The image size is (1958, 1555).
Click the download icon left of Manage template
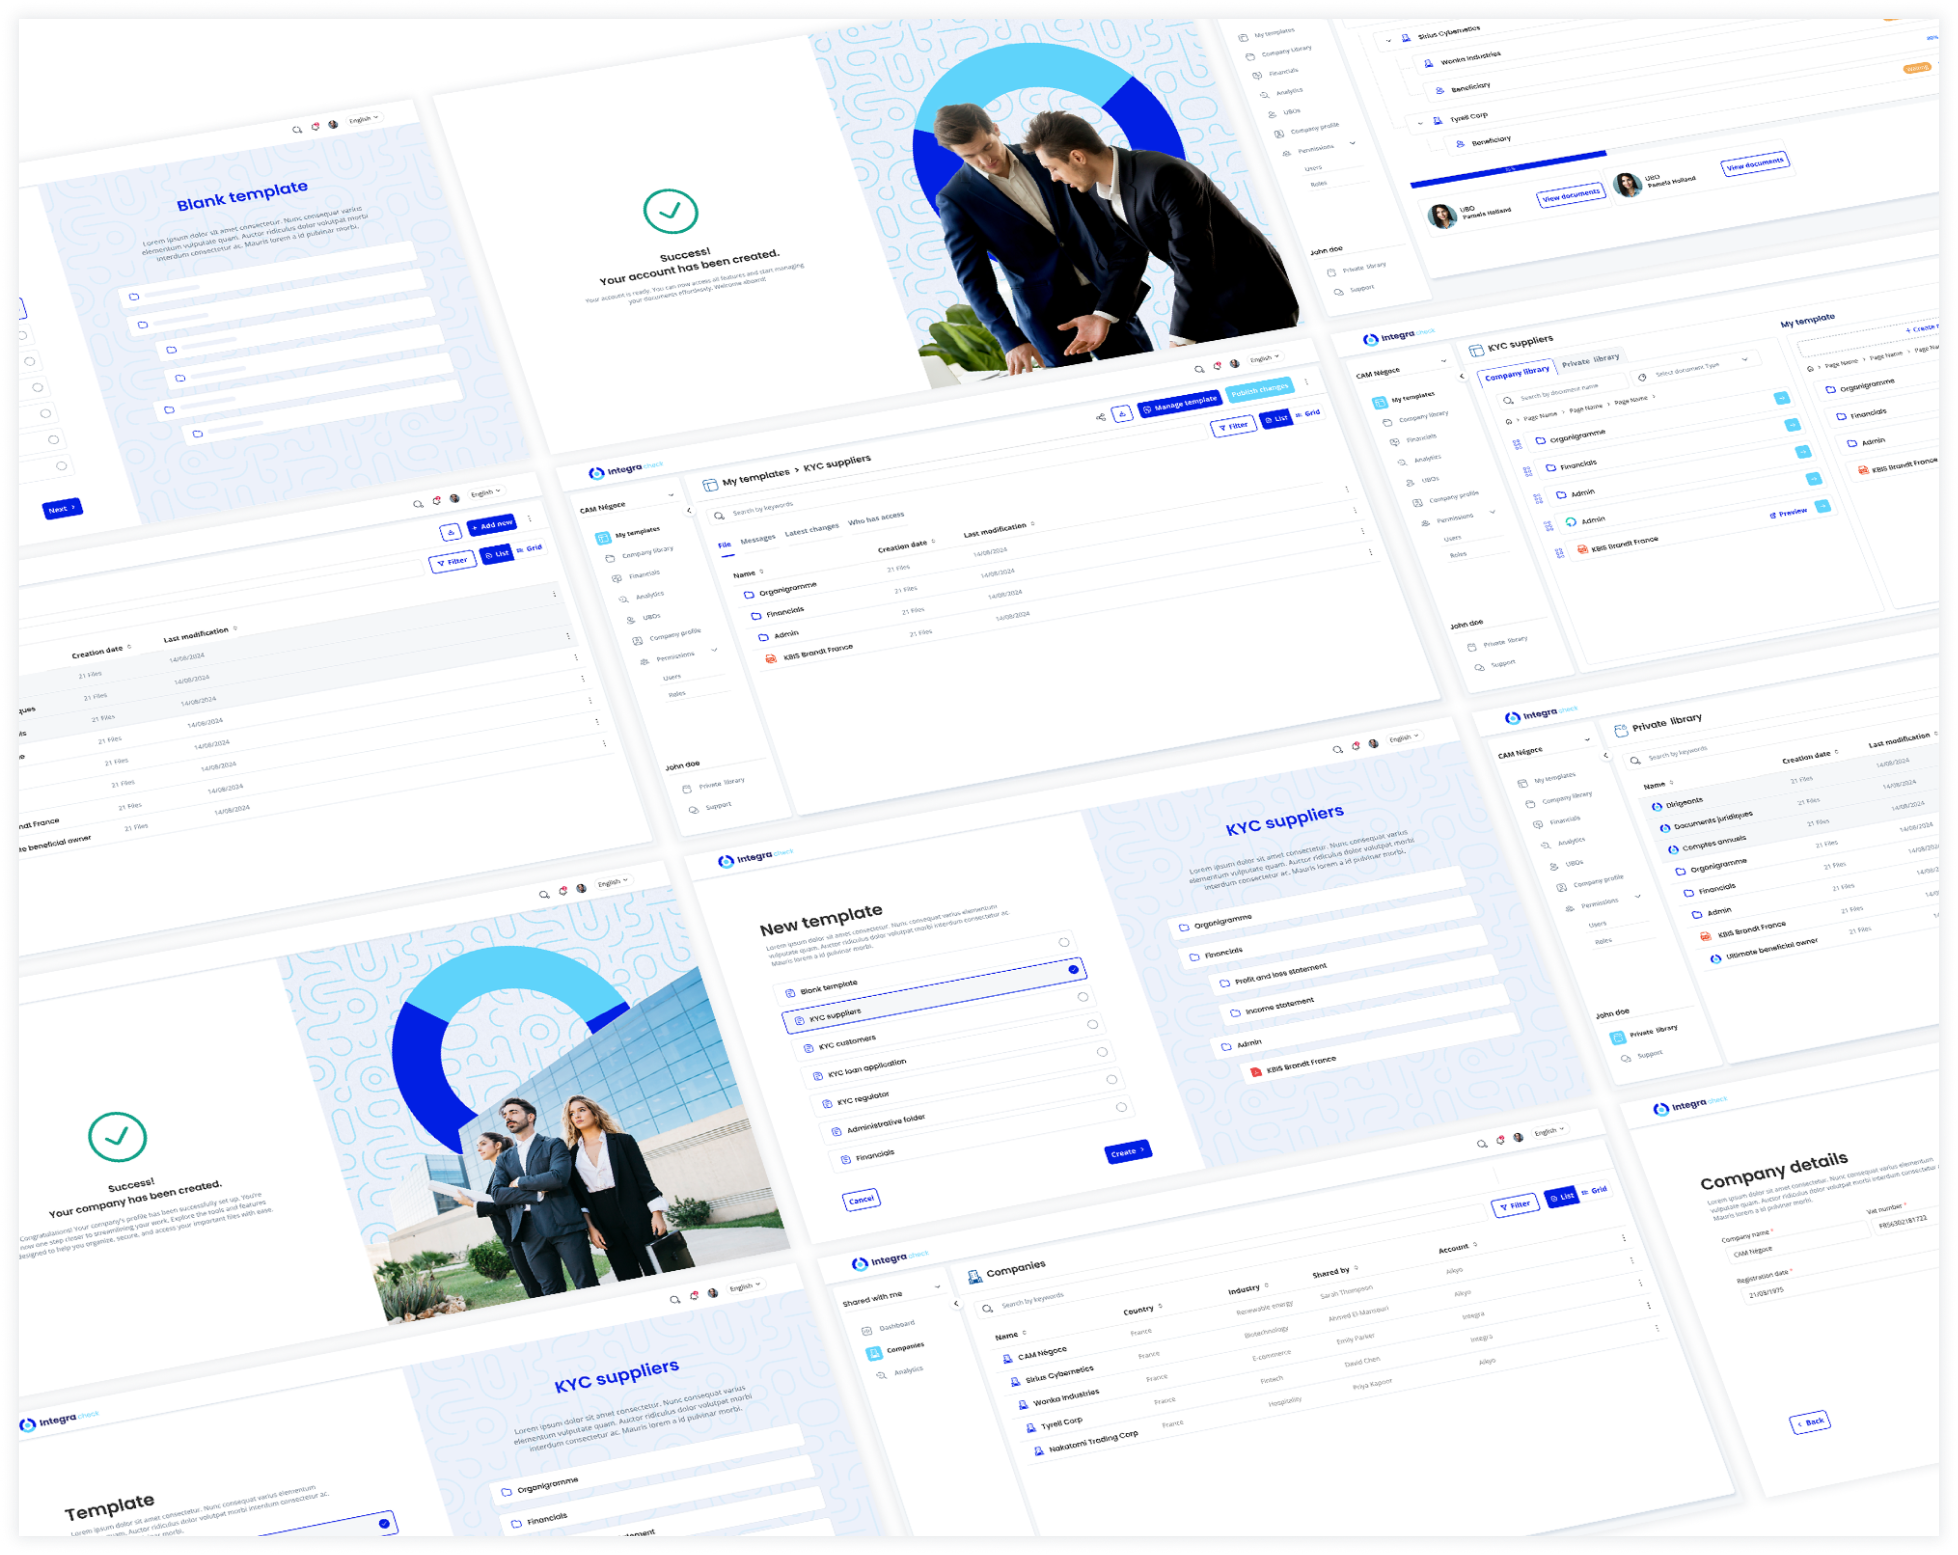pyautogui.click(x=1123, y=412)
